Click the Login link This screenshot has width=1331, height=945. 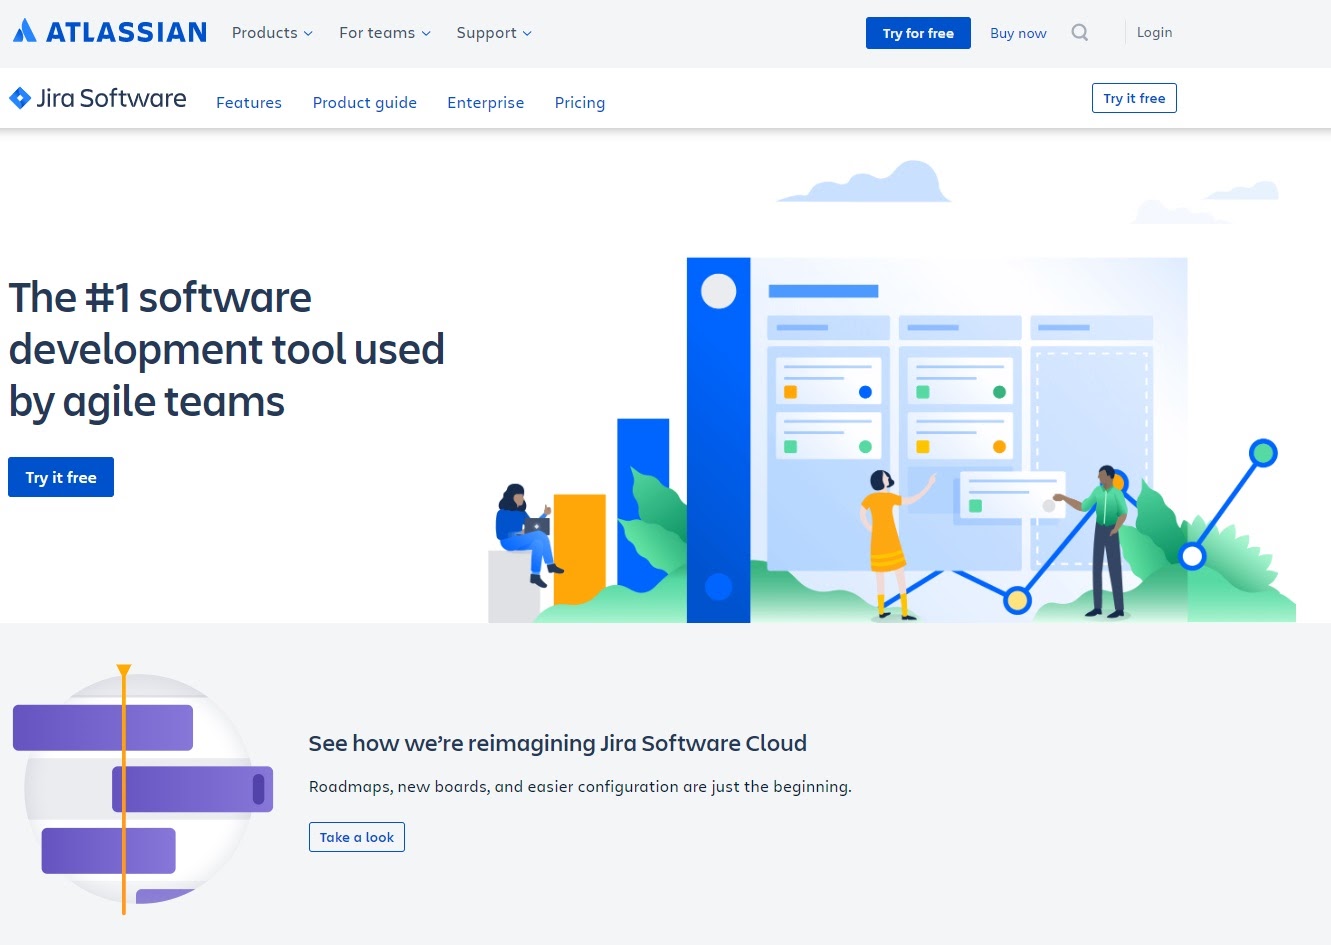(1154, 32)
